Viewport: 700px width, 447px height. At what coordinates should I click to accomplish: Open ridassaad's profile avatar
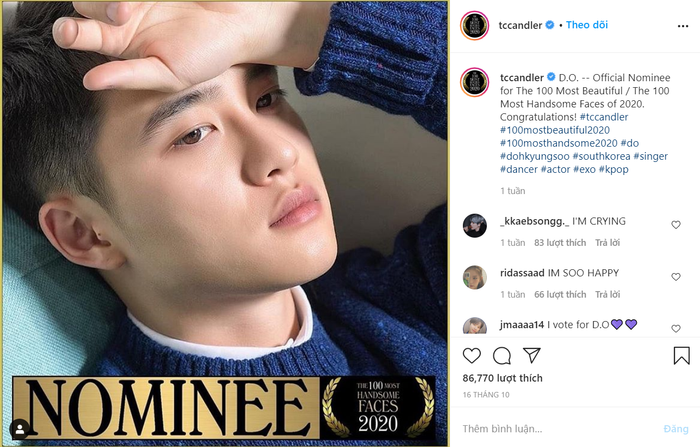[x=475, y=278]
